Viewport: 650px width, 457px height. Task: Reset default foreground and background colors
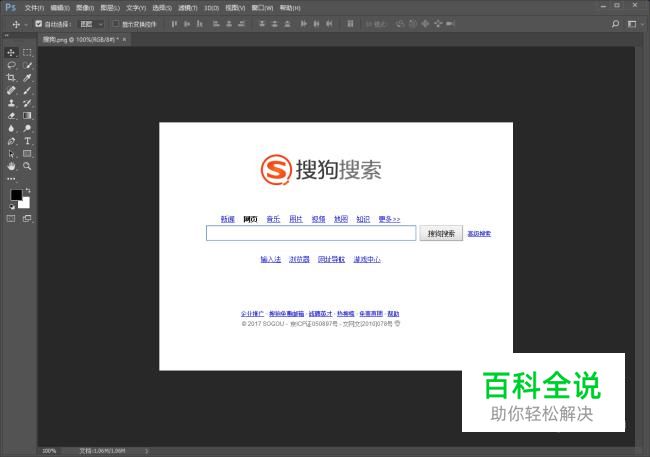tap(12, 206)
